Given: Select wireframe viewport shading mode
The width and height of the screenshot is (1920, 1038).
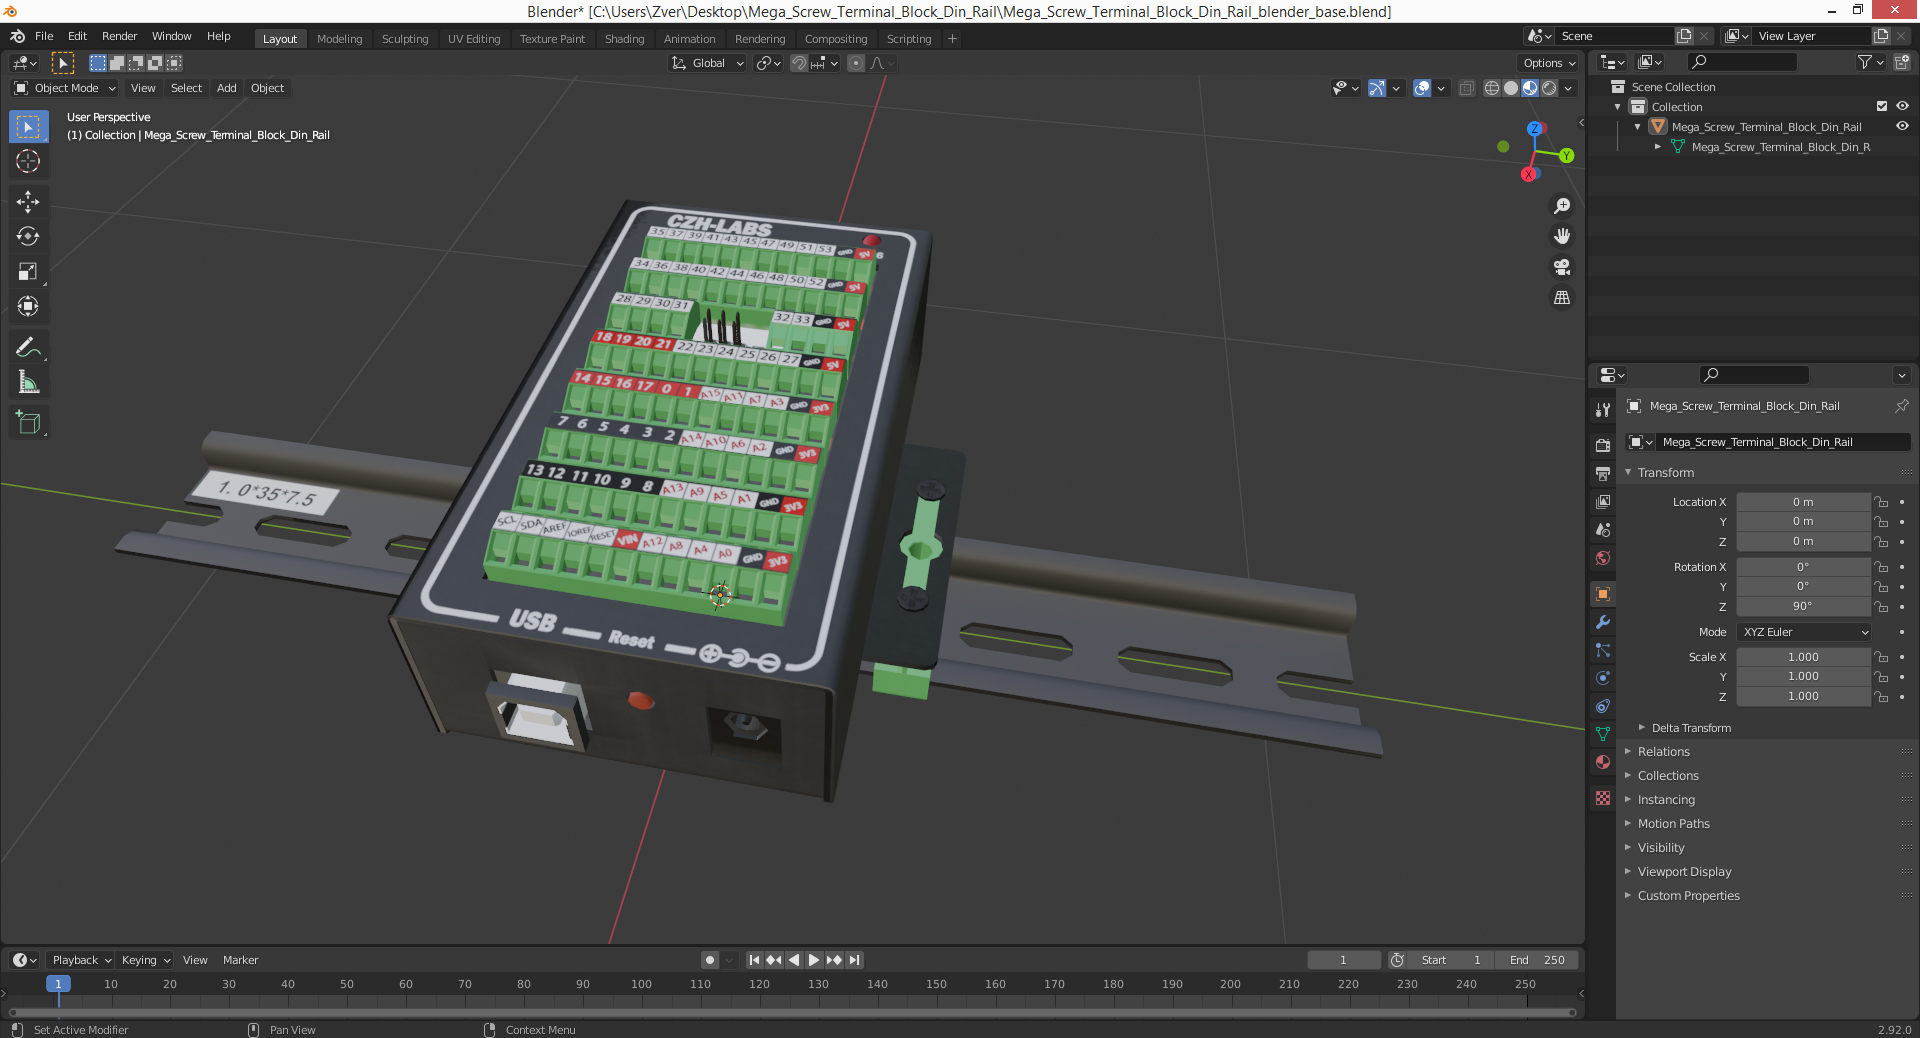Looking at the screenshot, I should point(1492,88).
